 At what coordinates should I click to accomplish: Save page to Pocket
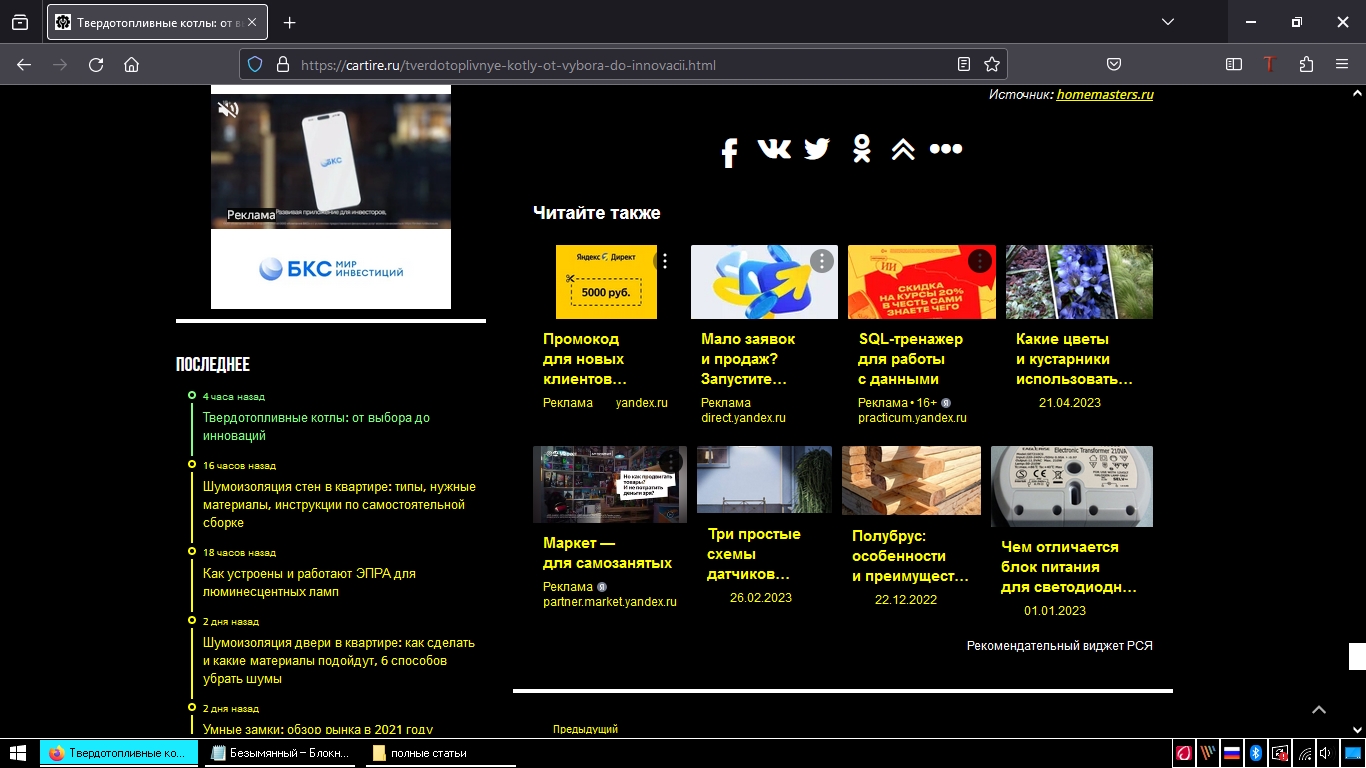click(1114, 64)
